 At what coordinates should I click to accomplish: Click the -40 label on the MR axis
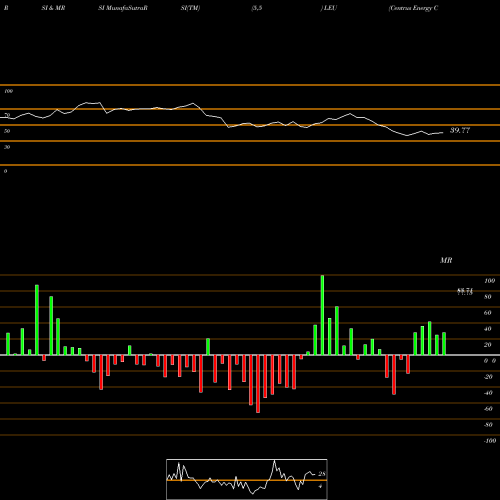click(488, 393)
